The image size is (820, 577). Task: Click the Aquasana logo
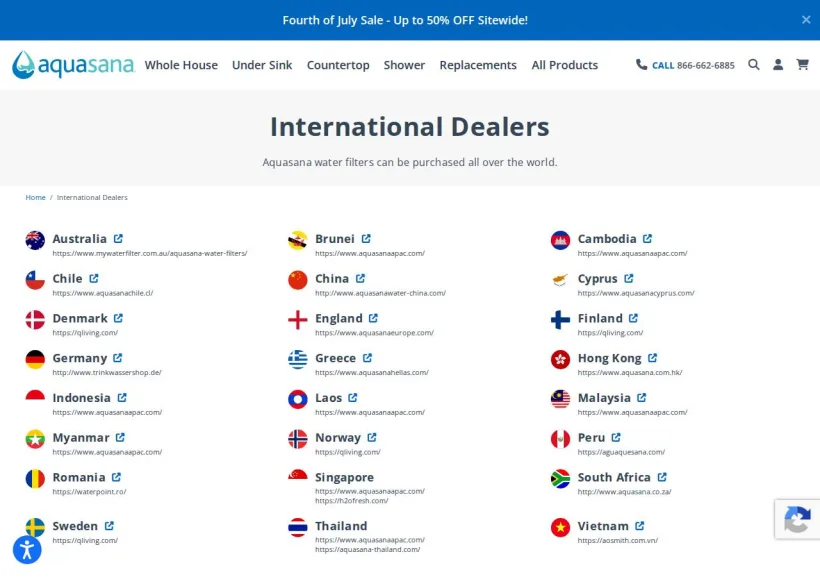point(73,65)
